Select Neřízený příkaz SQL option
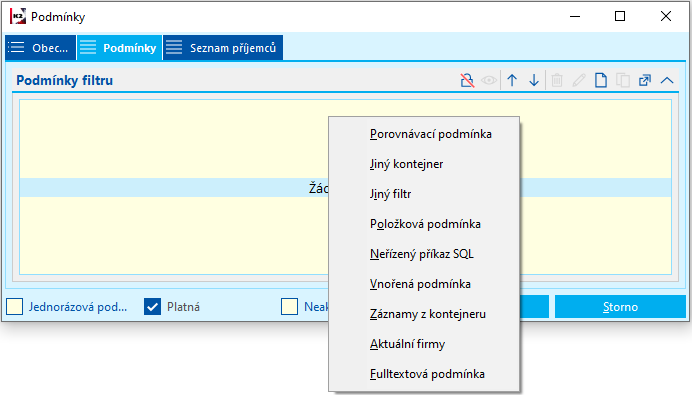This screenshot has width=692, height=395. (424, 254)
